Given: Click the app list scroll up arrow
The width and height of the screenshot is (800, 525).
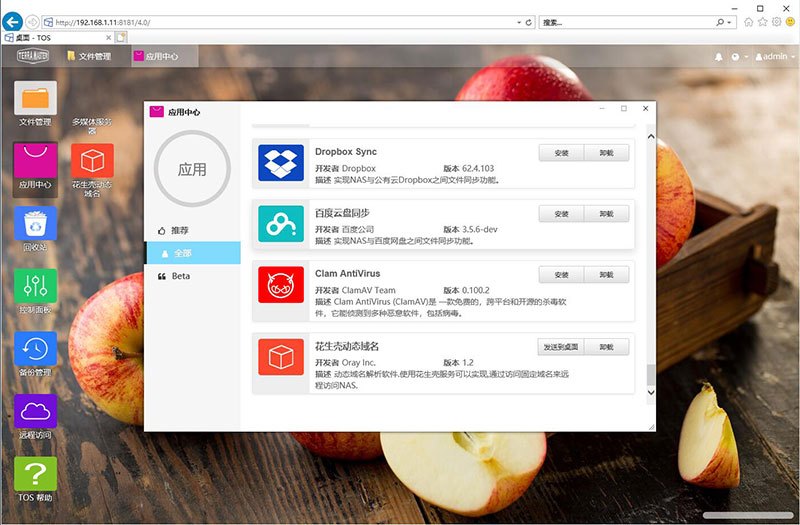Looking at the screenshot, I should click(651, 136).
